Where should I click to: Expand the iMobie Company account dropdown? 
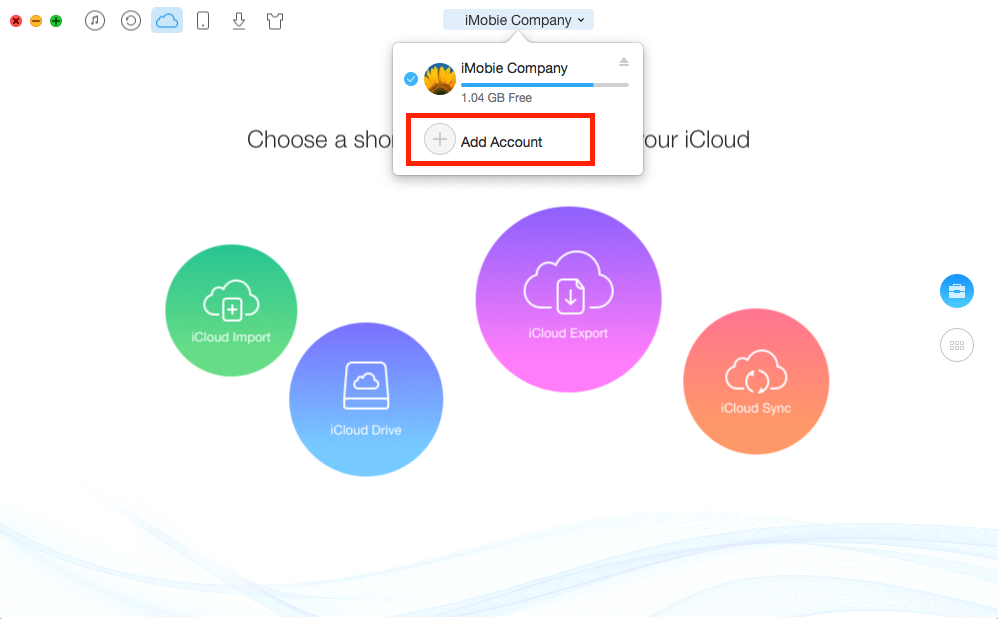tap(519, 20)
